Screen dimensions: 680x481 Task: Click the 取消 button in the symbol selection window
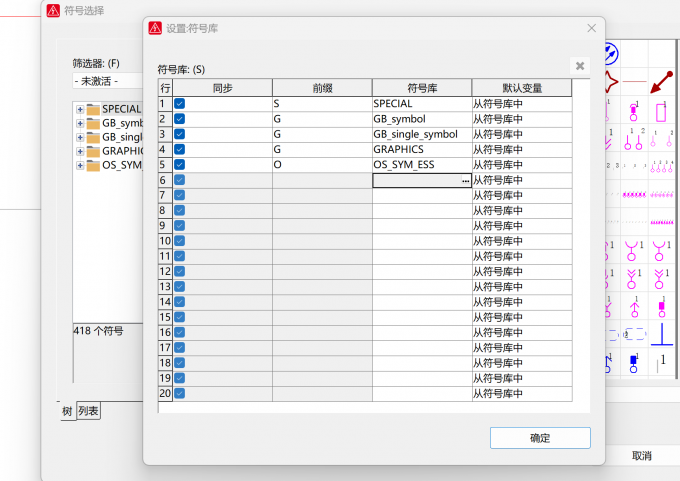click(642, 456)
